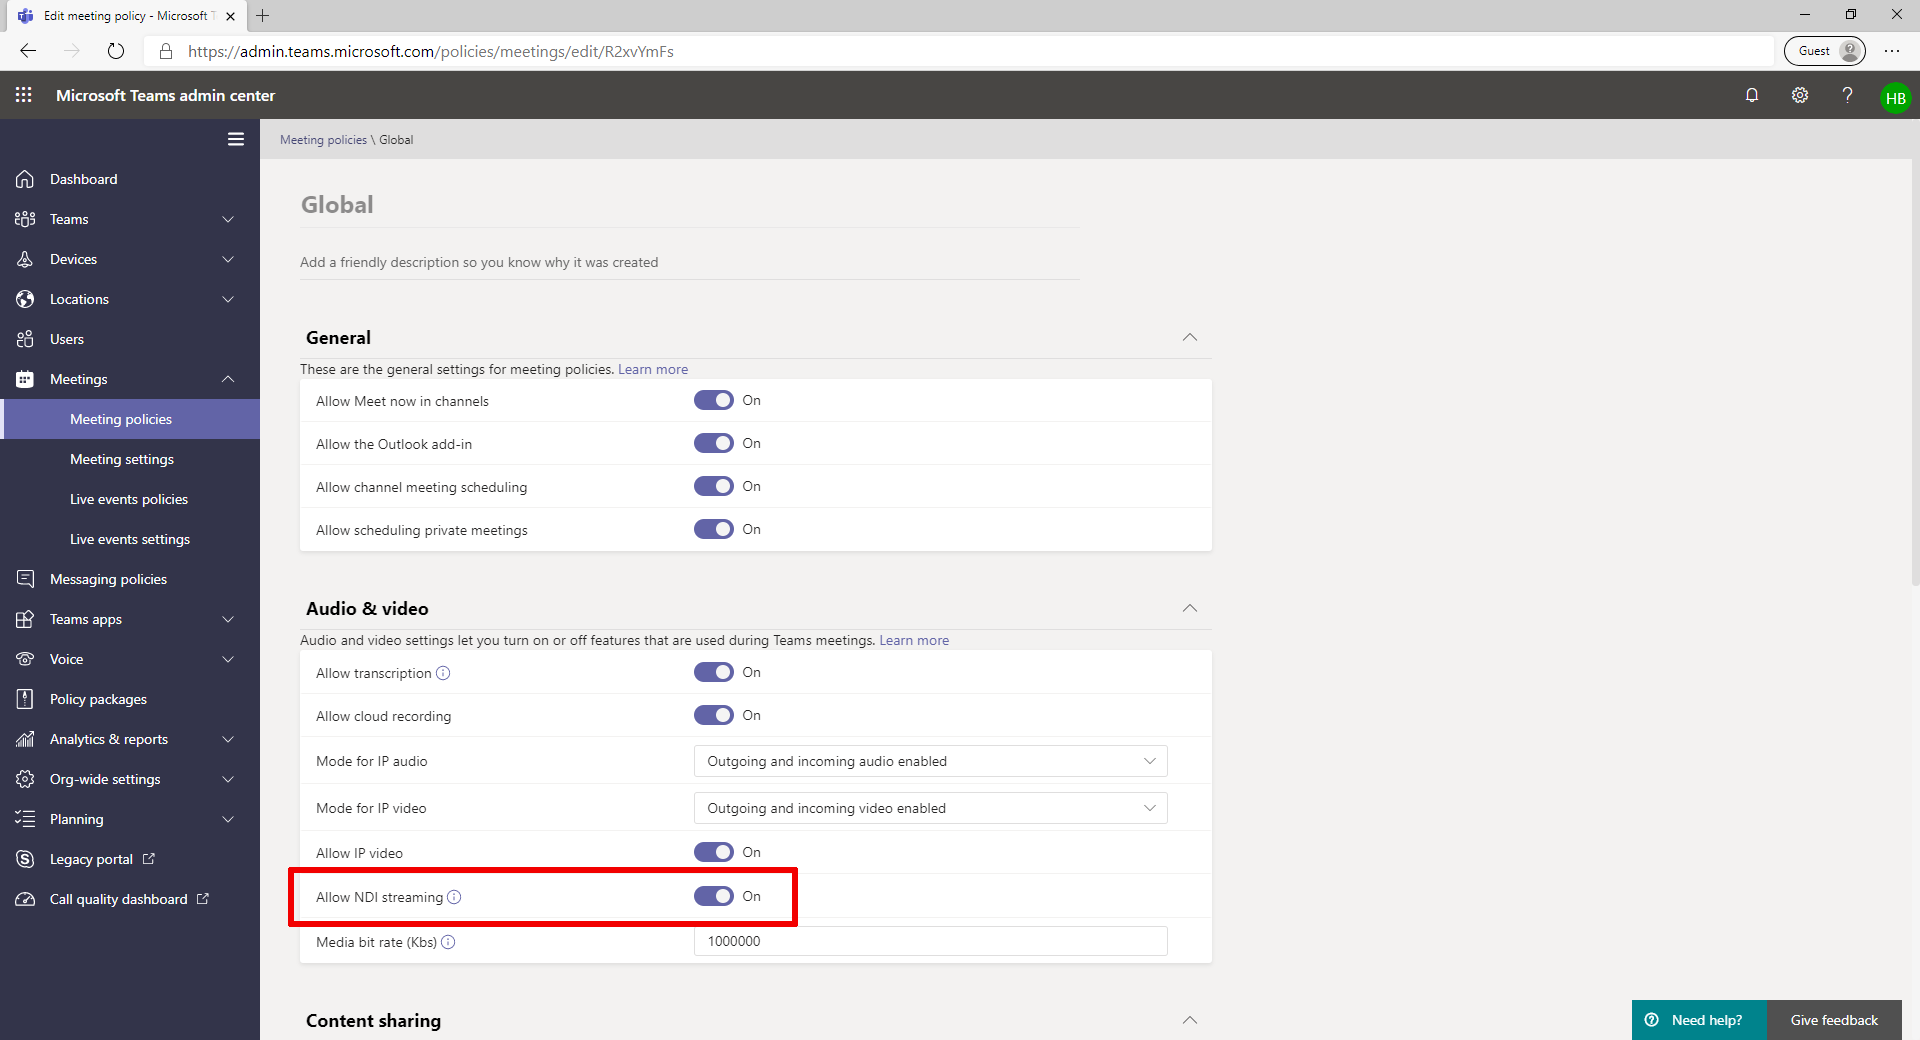The width and height of the screenshot is (1920, 1040).
Task: Click Media bit rate input field
Action: [930, 941]
